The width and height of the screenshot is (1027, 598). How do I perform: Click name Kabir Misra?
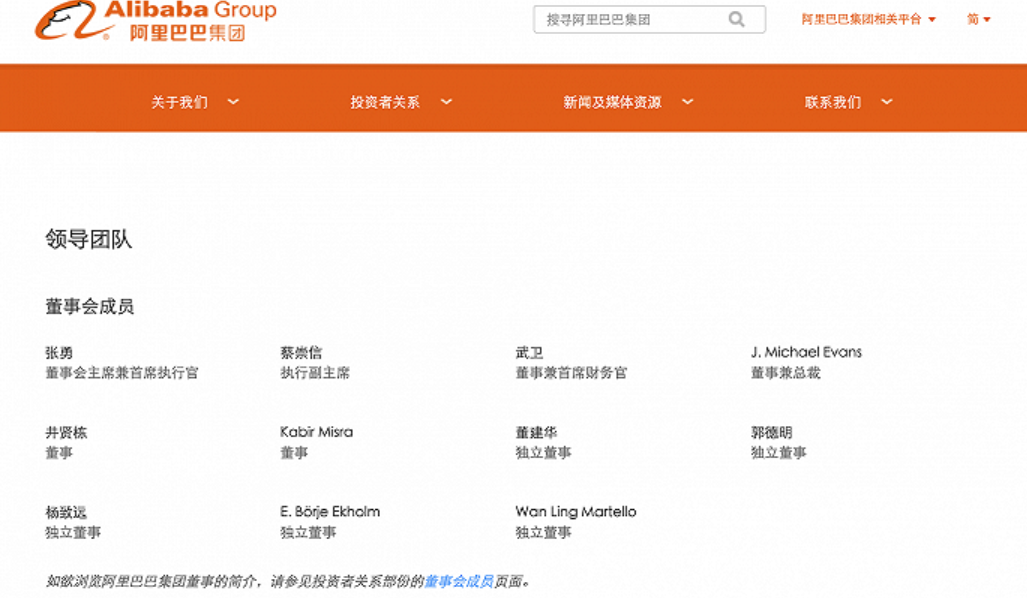pos(316,432)
